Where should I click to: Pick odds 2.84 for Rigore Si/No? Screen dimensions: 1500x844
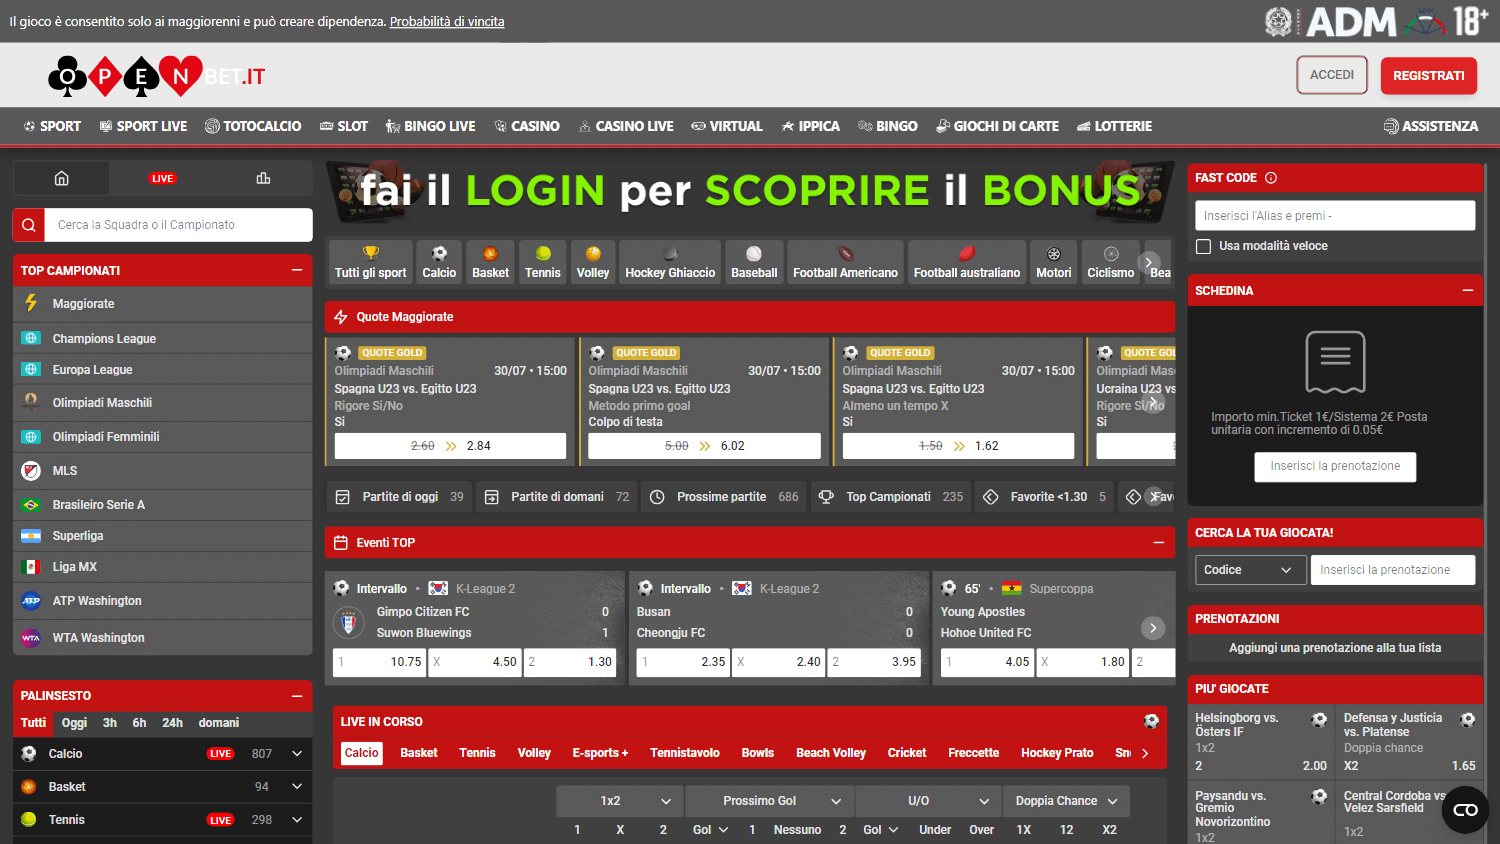(x=450, y=446)
